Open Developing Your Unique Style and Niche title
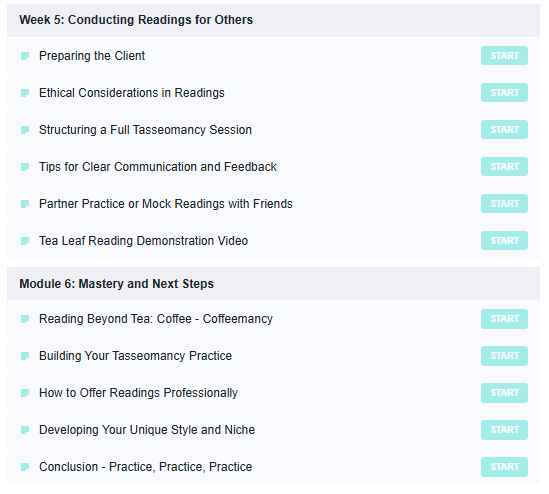This screenshot has width=549, height=494. 147,430
